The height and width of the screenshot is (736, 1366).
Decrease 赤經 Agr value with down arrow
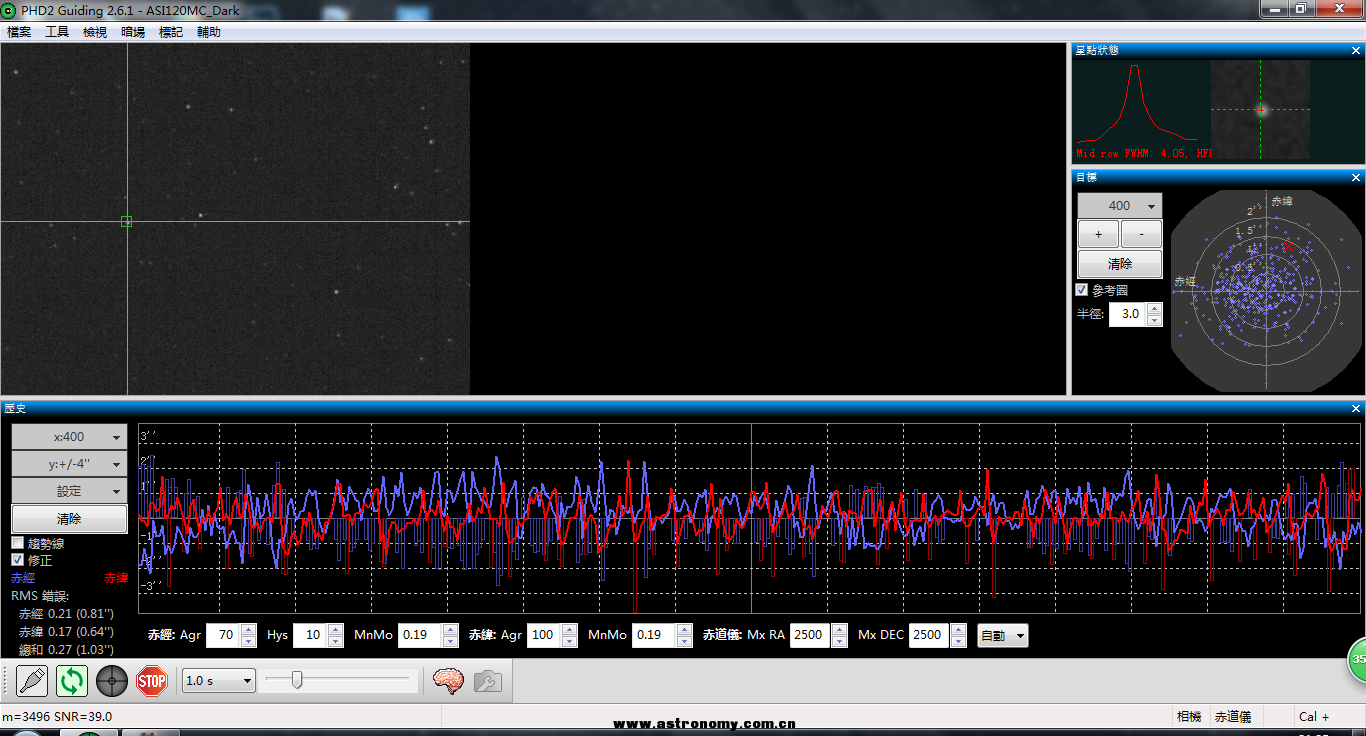point(249,641)
